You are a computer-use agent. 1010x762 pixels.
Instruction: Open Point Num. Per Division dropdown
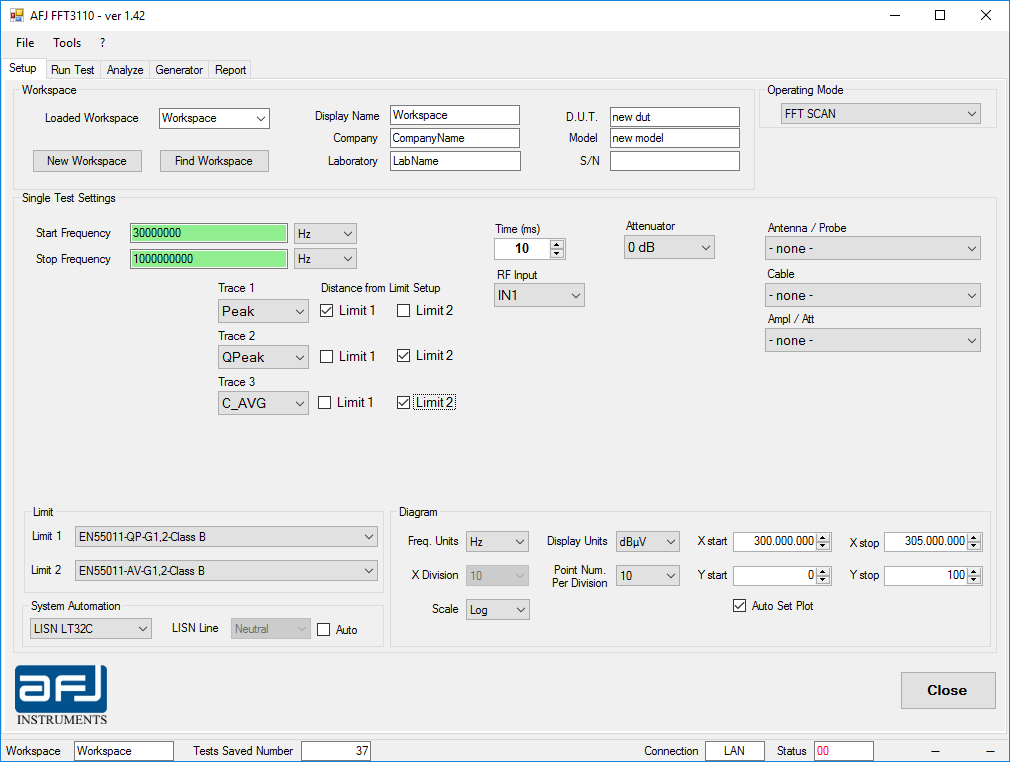[647, 575]
